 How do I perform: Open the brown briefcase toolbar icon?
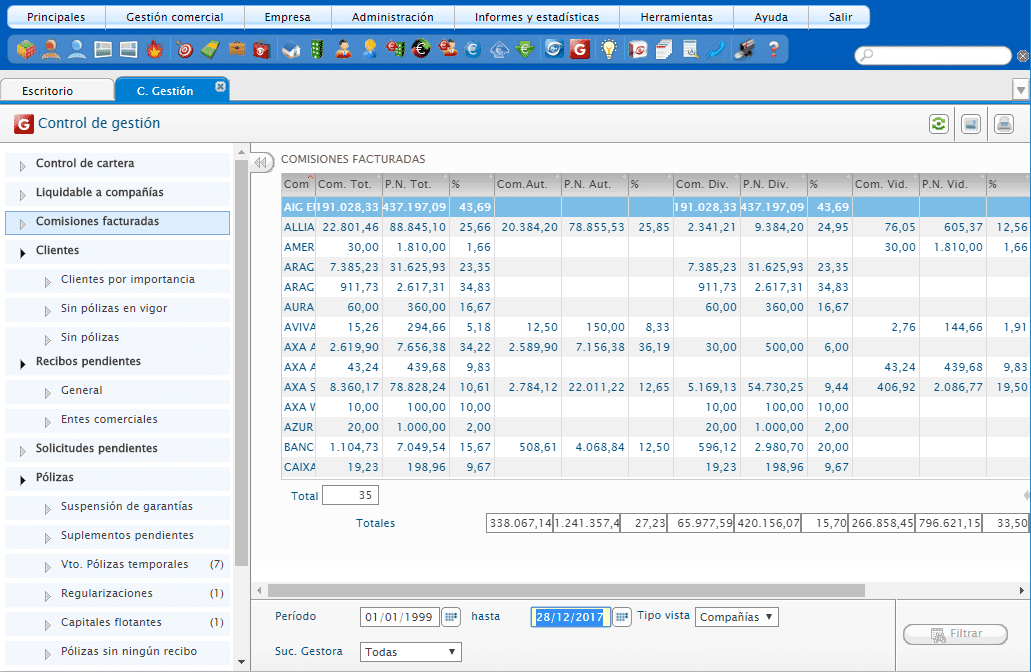[x=237, y=49]
